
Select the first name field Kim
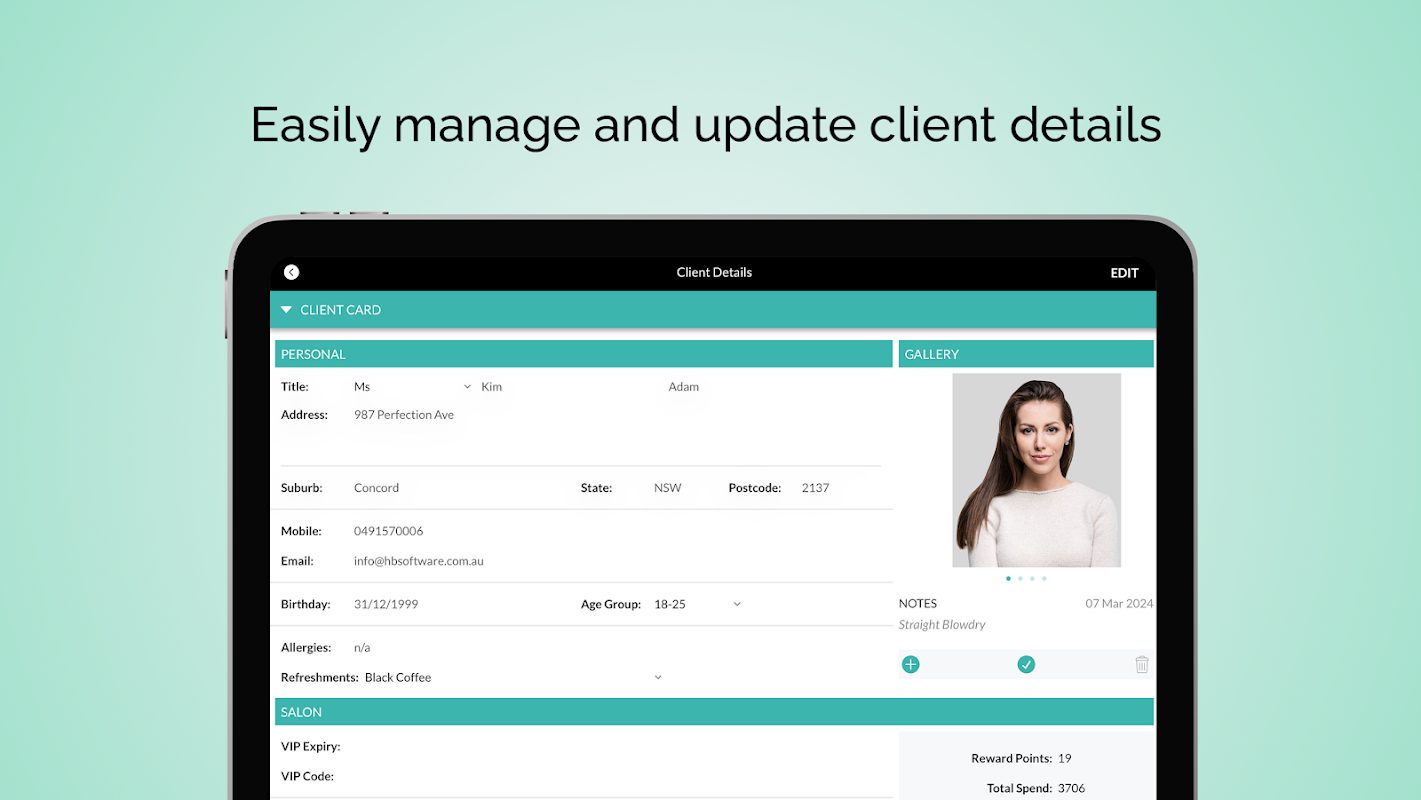coord(491,387)
